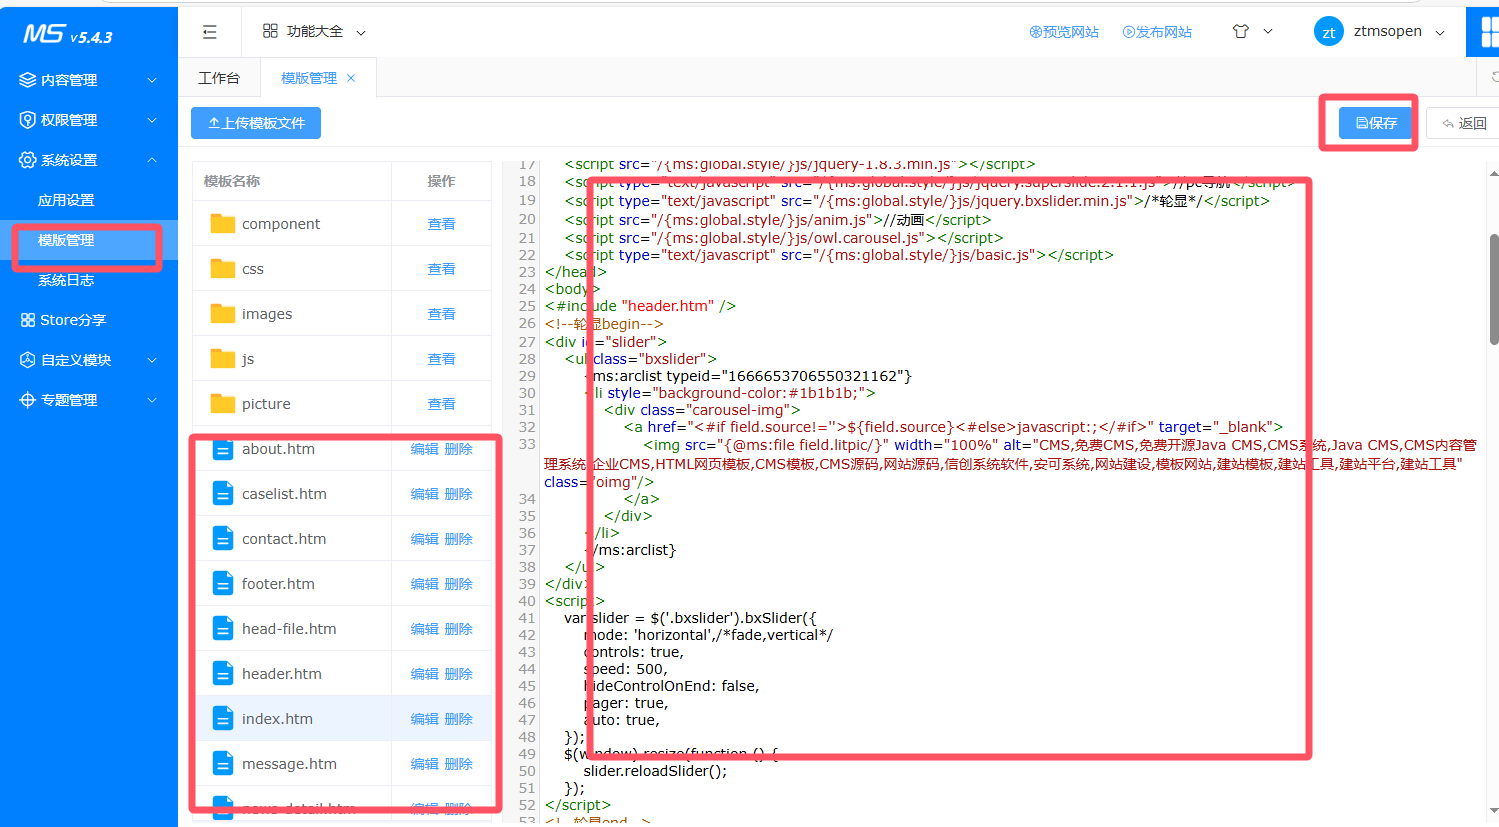Screen dimensions: 1499x827
Task: Click 预览网站 preview link
Action: [x=1064, y=32]
